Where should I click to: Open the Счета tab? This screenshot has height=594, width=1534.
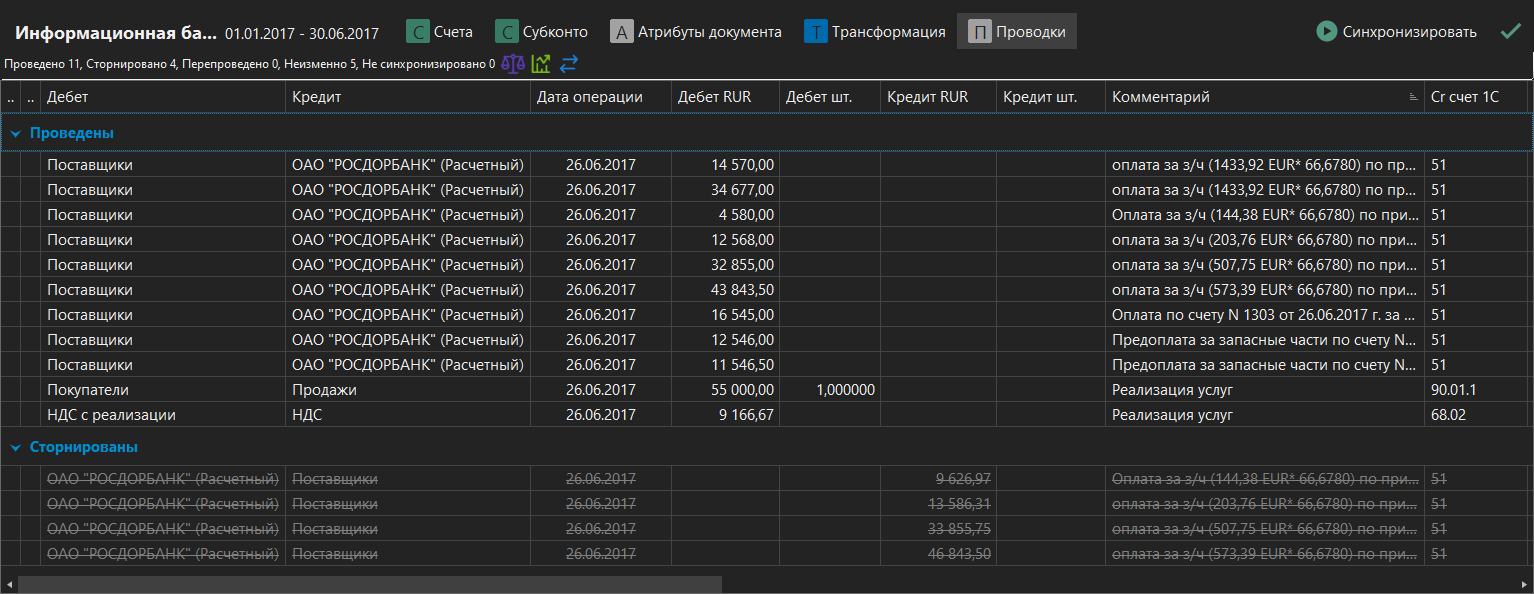[x=440, y=31]
